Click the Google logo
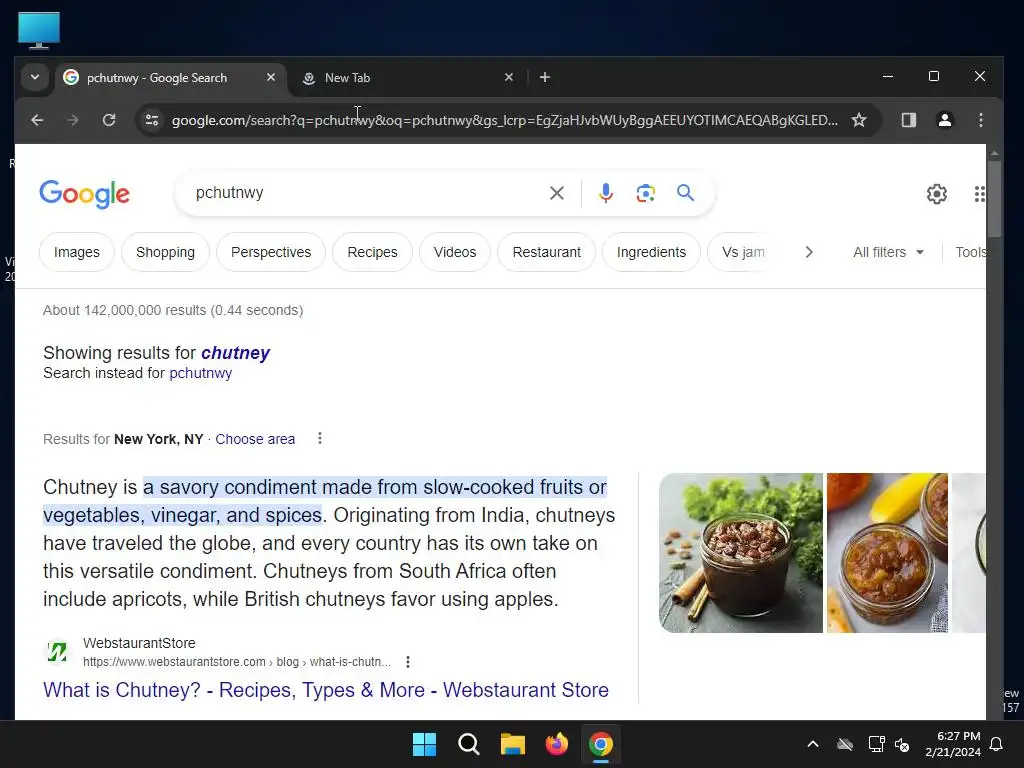This screenshot has height=768, width=1024. click(84, 194)
